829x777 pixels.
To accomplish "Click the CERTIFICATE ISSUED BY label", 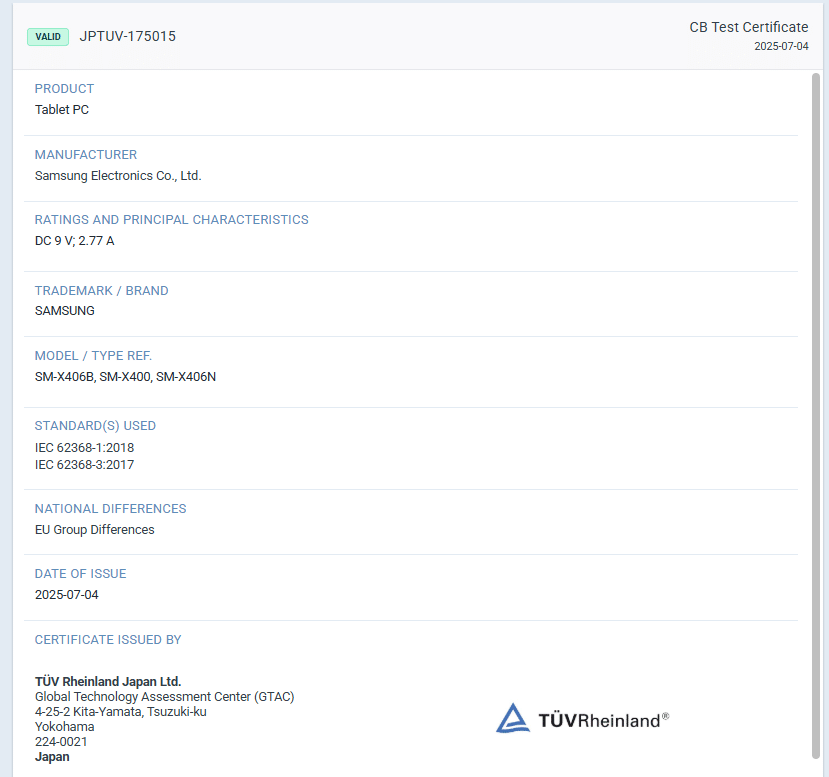I will coord(108,640).
